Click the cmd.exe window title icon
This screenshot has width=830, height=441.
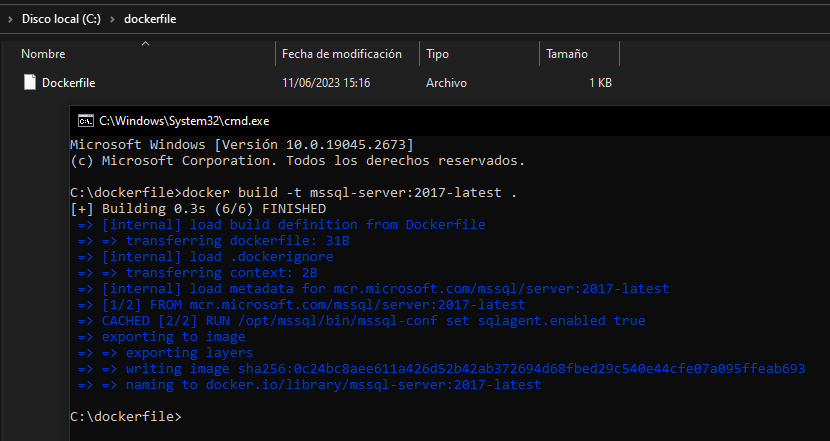pos(86,120)
